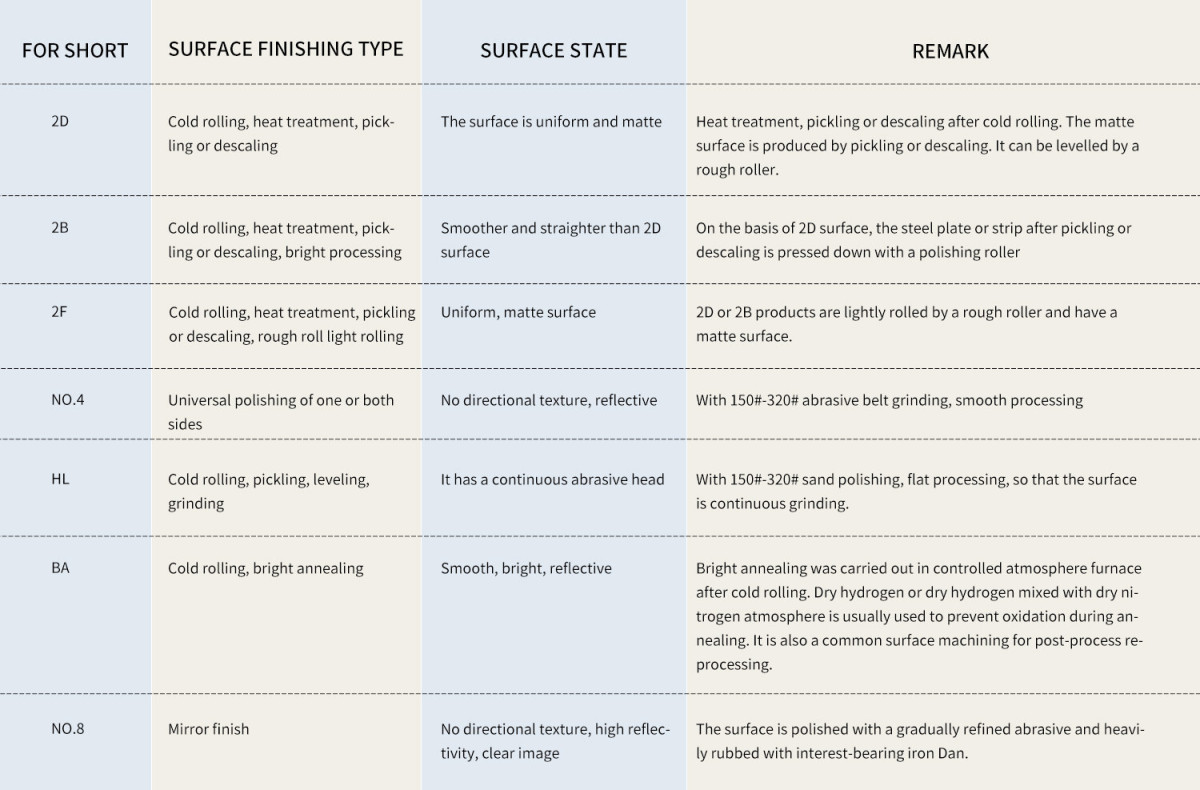Click the text about the continuous abrasive head
1200x790 pixels.
click(x=552, y=480)
